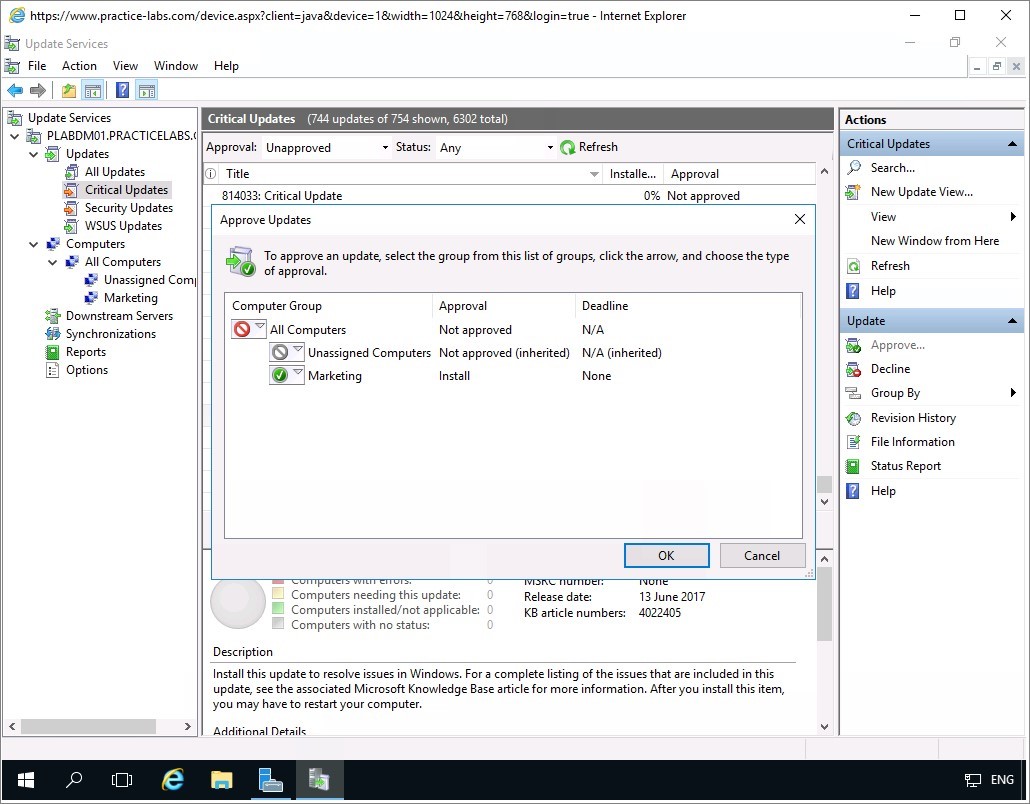Open the Synchronizations node
1030x804 pixels.
tap(110, 334)
